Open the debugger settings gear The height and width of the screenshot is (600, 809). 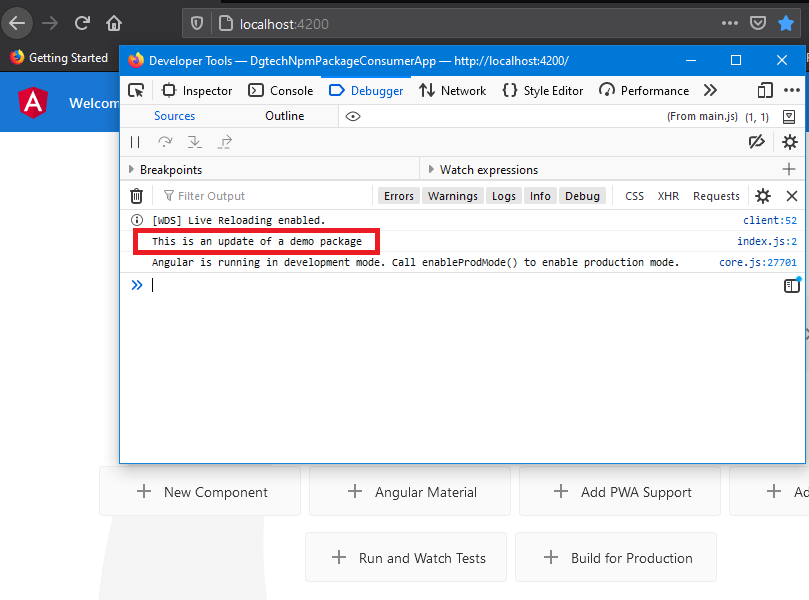pos(789,142)
